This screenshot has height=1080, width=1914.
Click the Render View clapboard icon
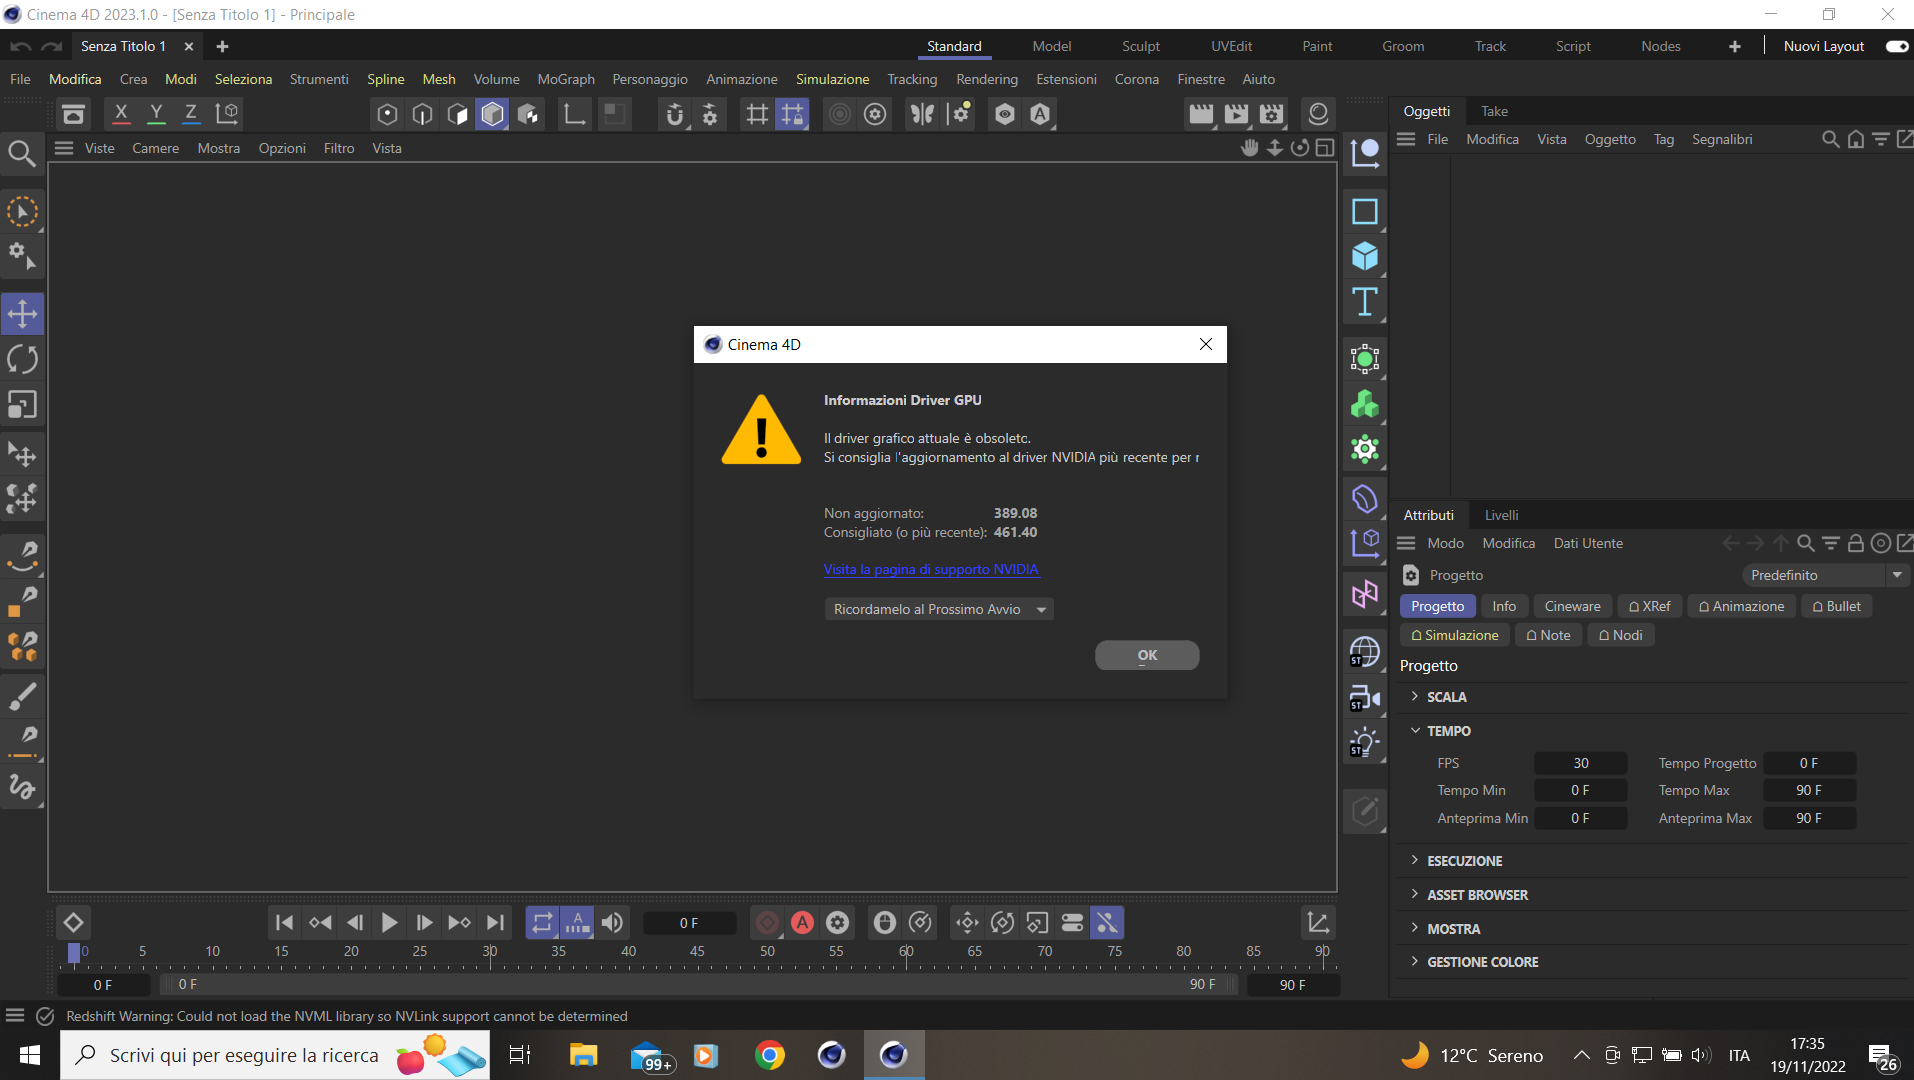(1201, 114)
